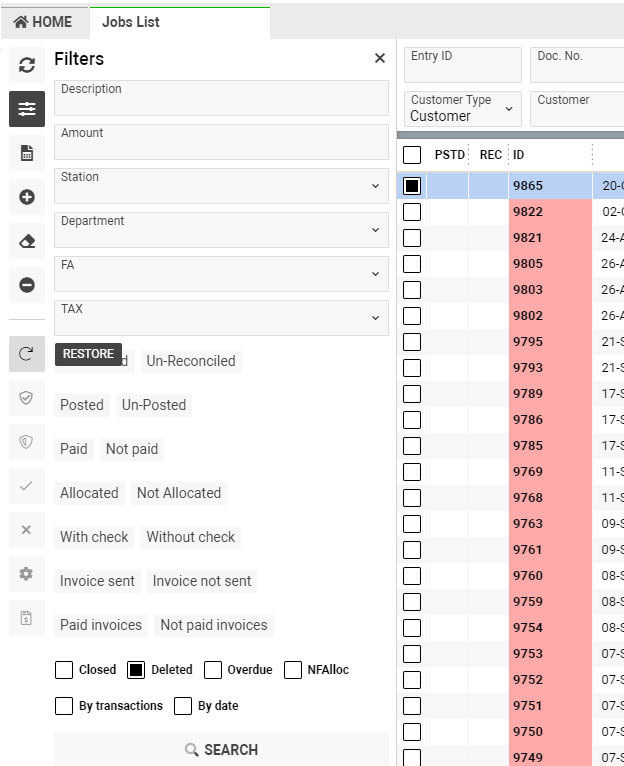
Task: Tick the Overdue checkbox
Action: 213,670
